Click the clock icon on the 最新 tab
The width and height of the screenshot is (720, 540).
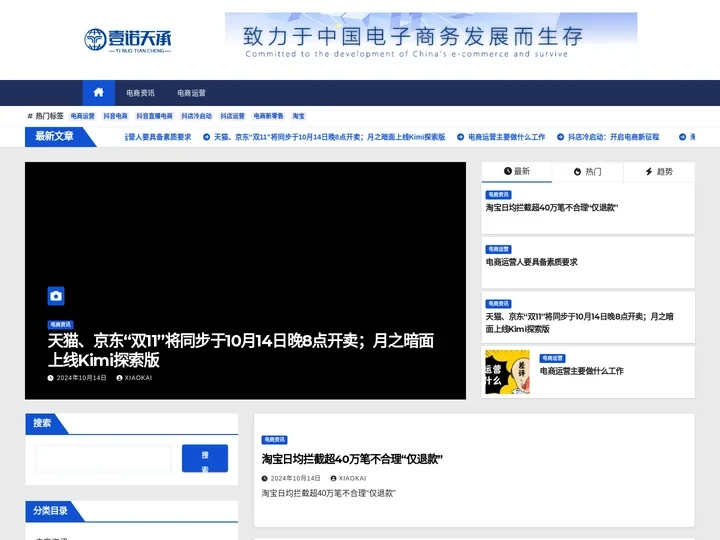click(507, 171)
